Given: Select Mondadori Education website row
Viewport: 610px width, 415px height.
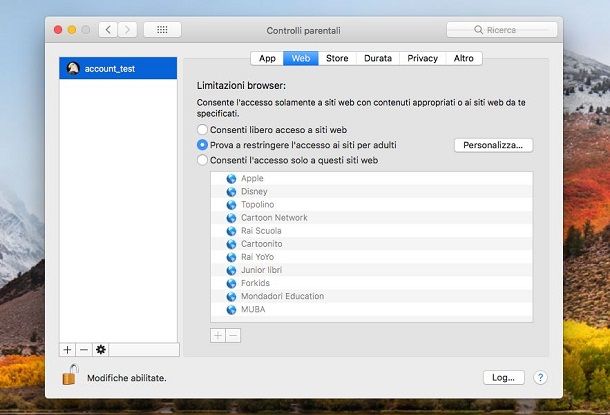Looking at the screenshot, I should (x=372, y=296).
